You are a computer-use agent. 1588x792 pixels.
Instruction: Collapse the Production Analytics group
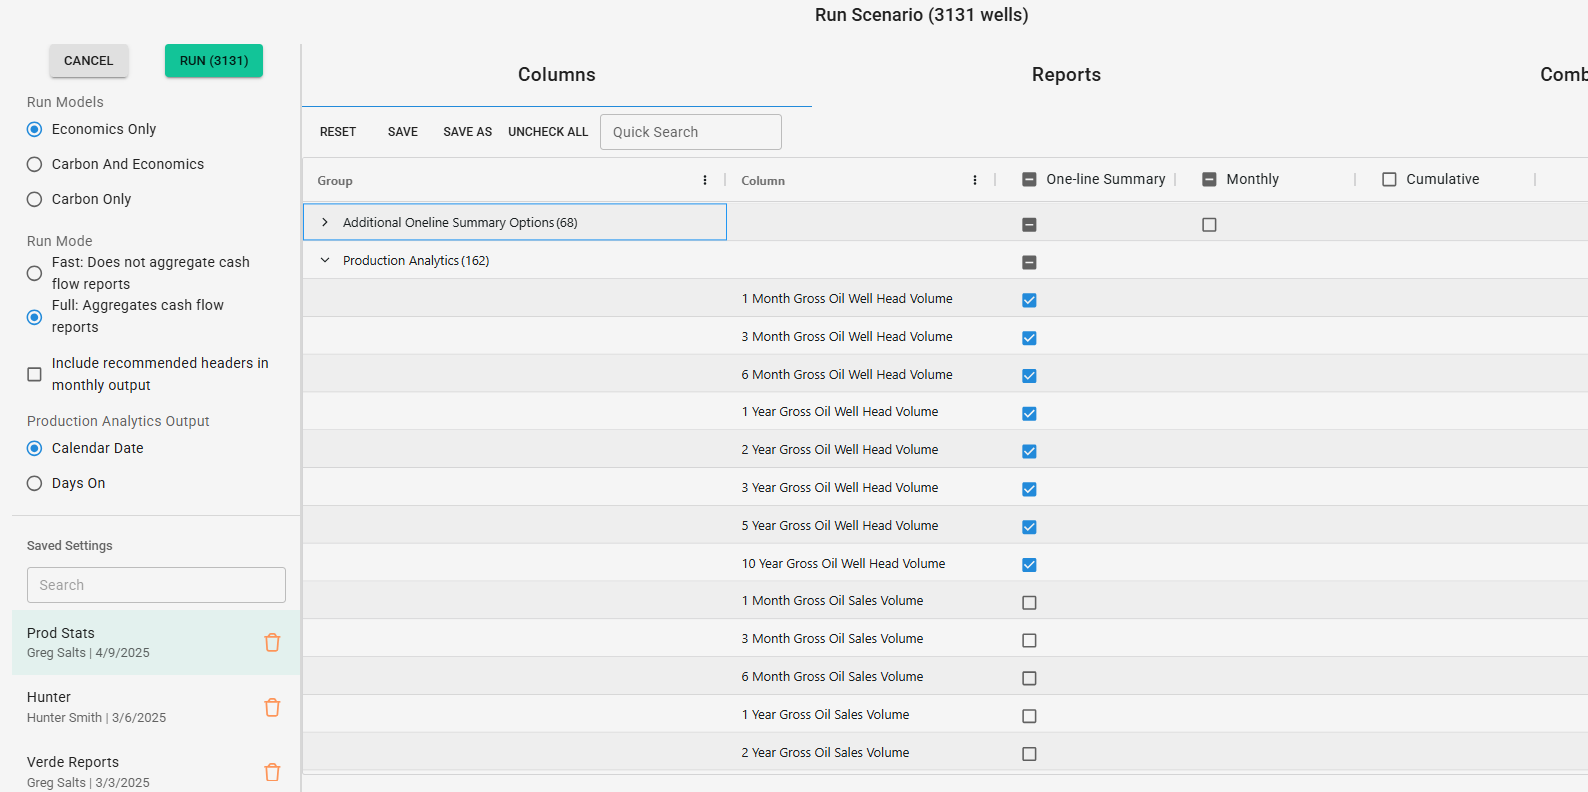[x=325, y=260]
